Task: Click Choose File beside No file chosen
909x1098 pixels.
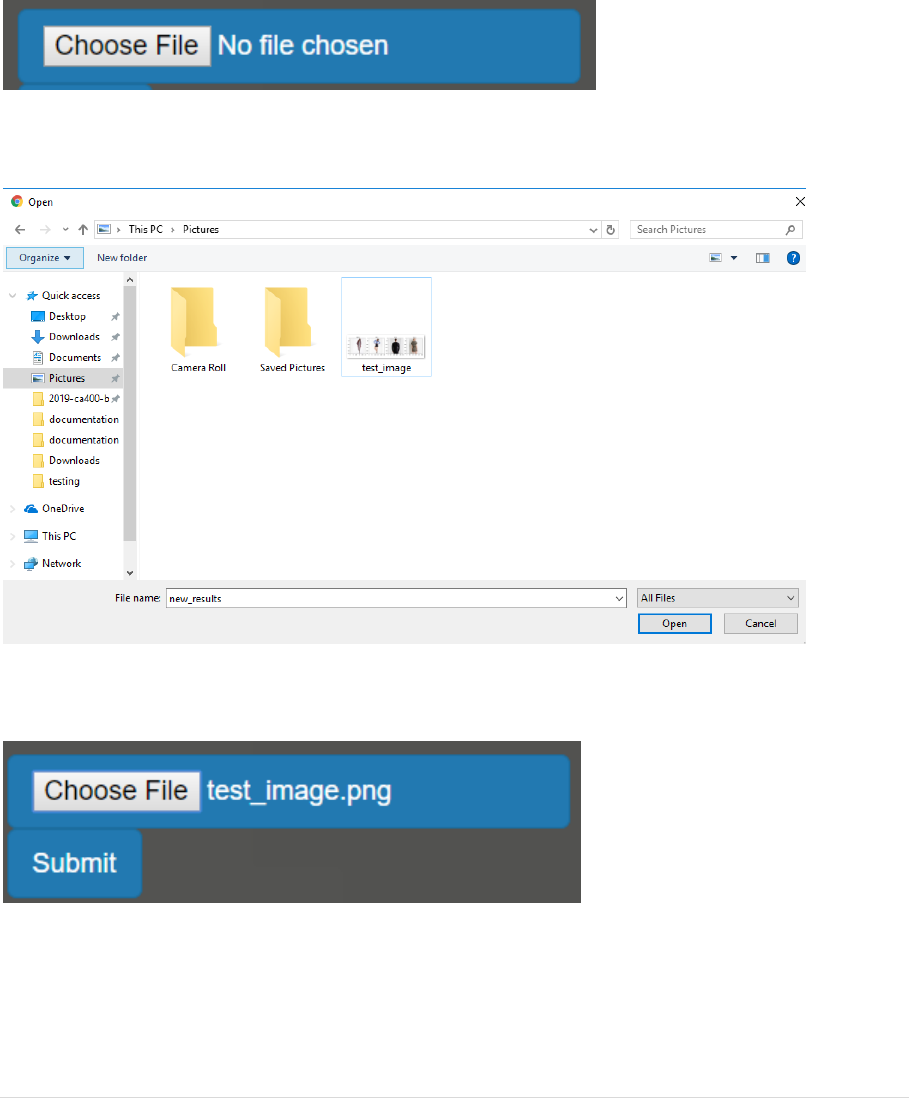Action: point(127,46)
